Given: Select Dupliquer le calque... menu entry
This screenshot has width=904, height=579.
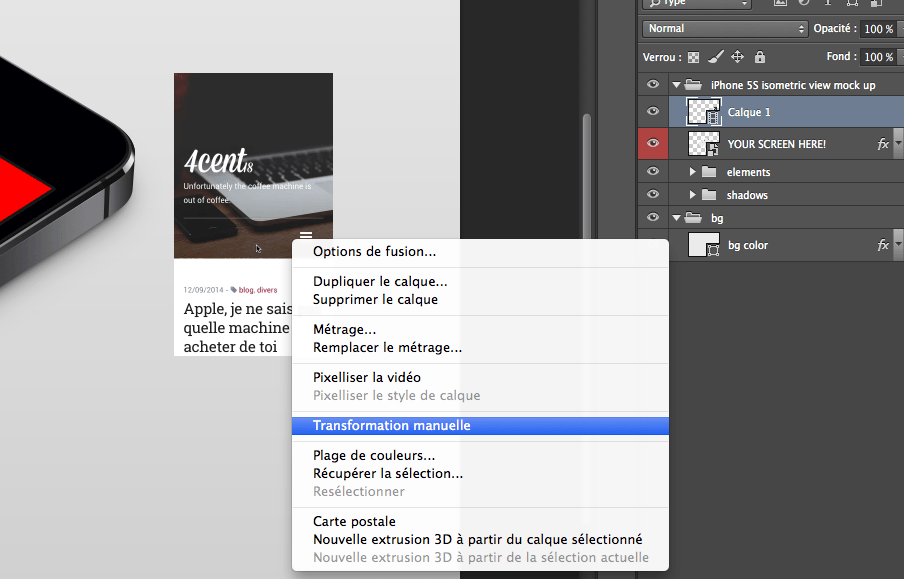Looking at the screenshot, I should pyautogui.click(x=380, y=282).
